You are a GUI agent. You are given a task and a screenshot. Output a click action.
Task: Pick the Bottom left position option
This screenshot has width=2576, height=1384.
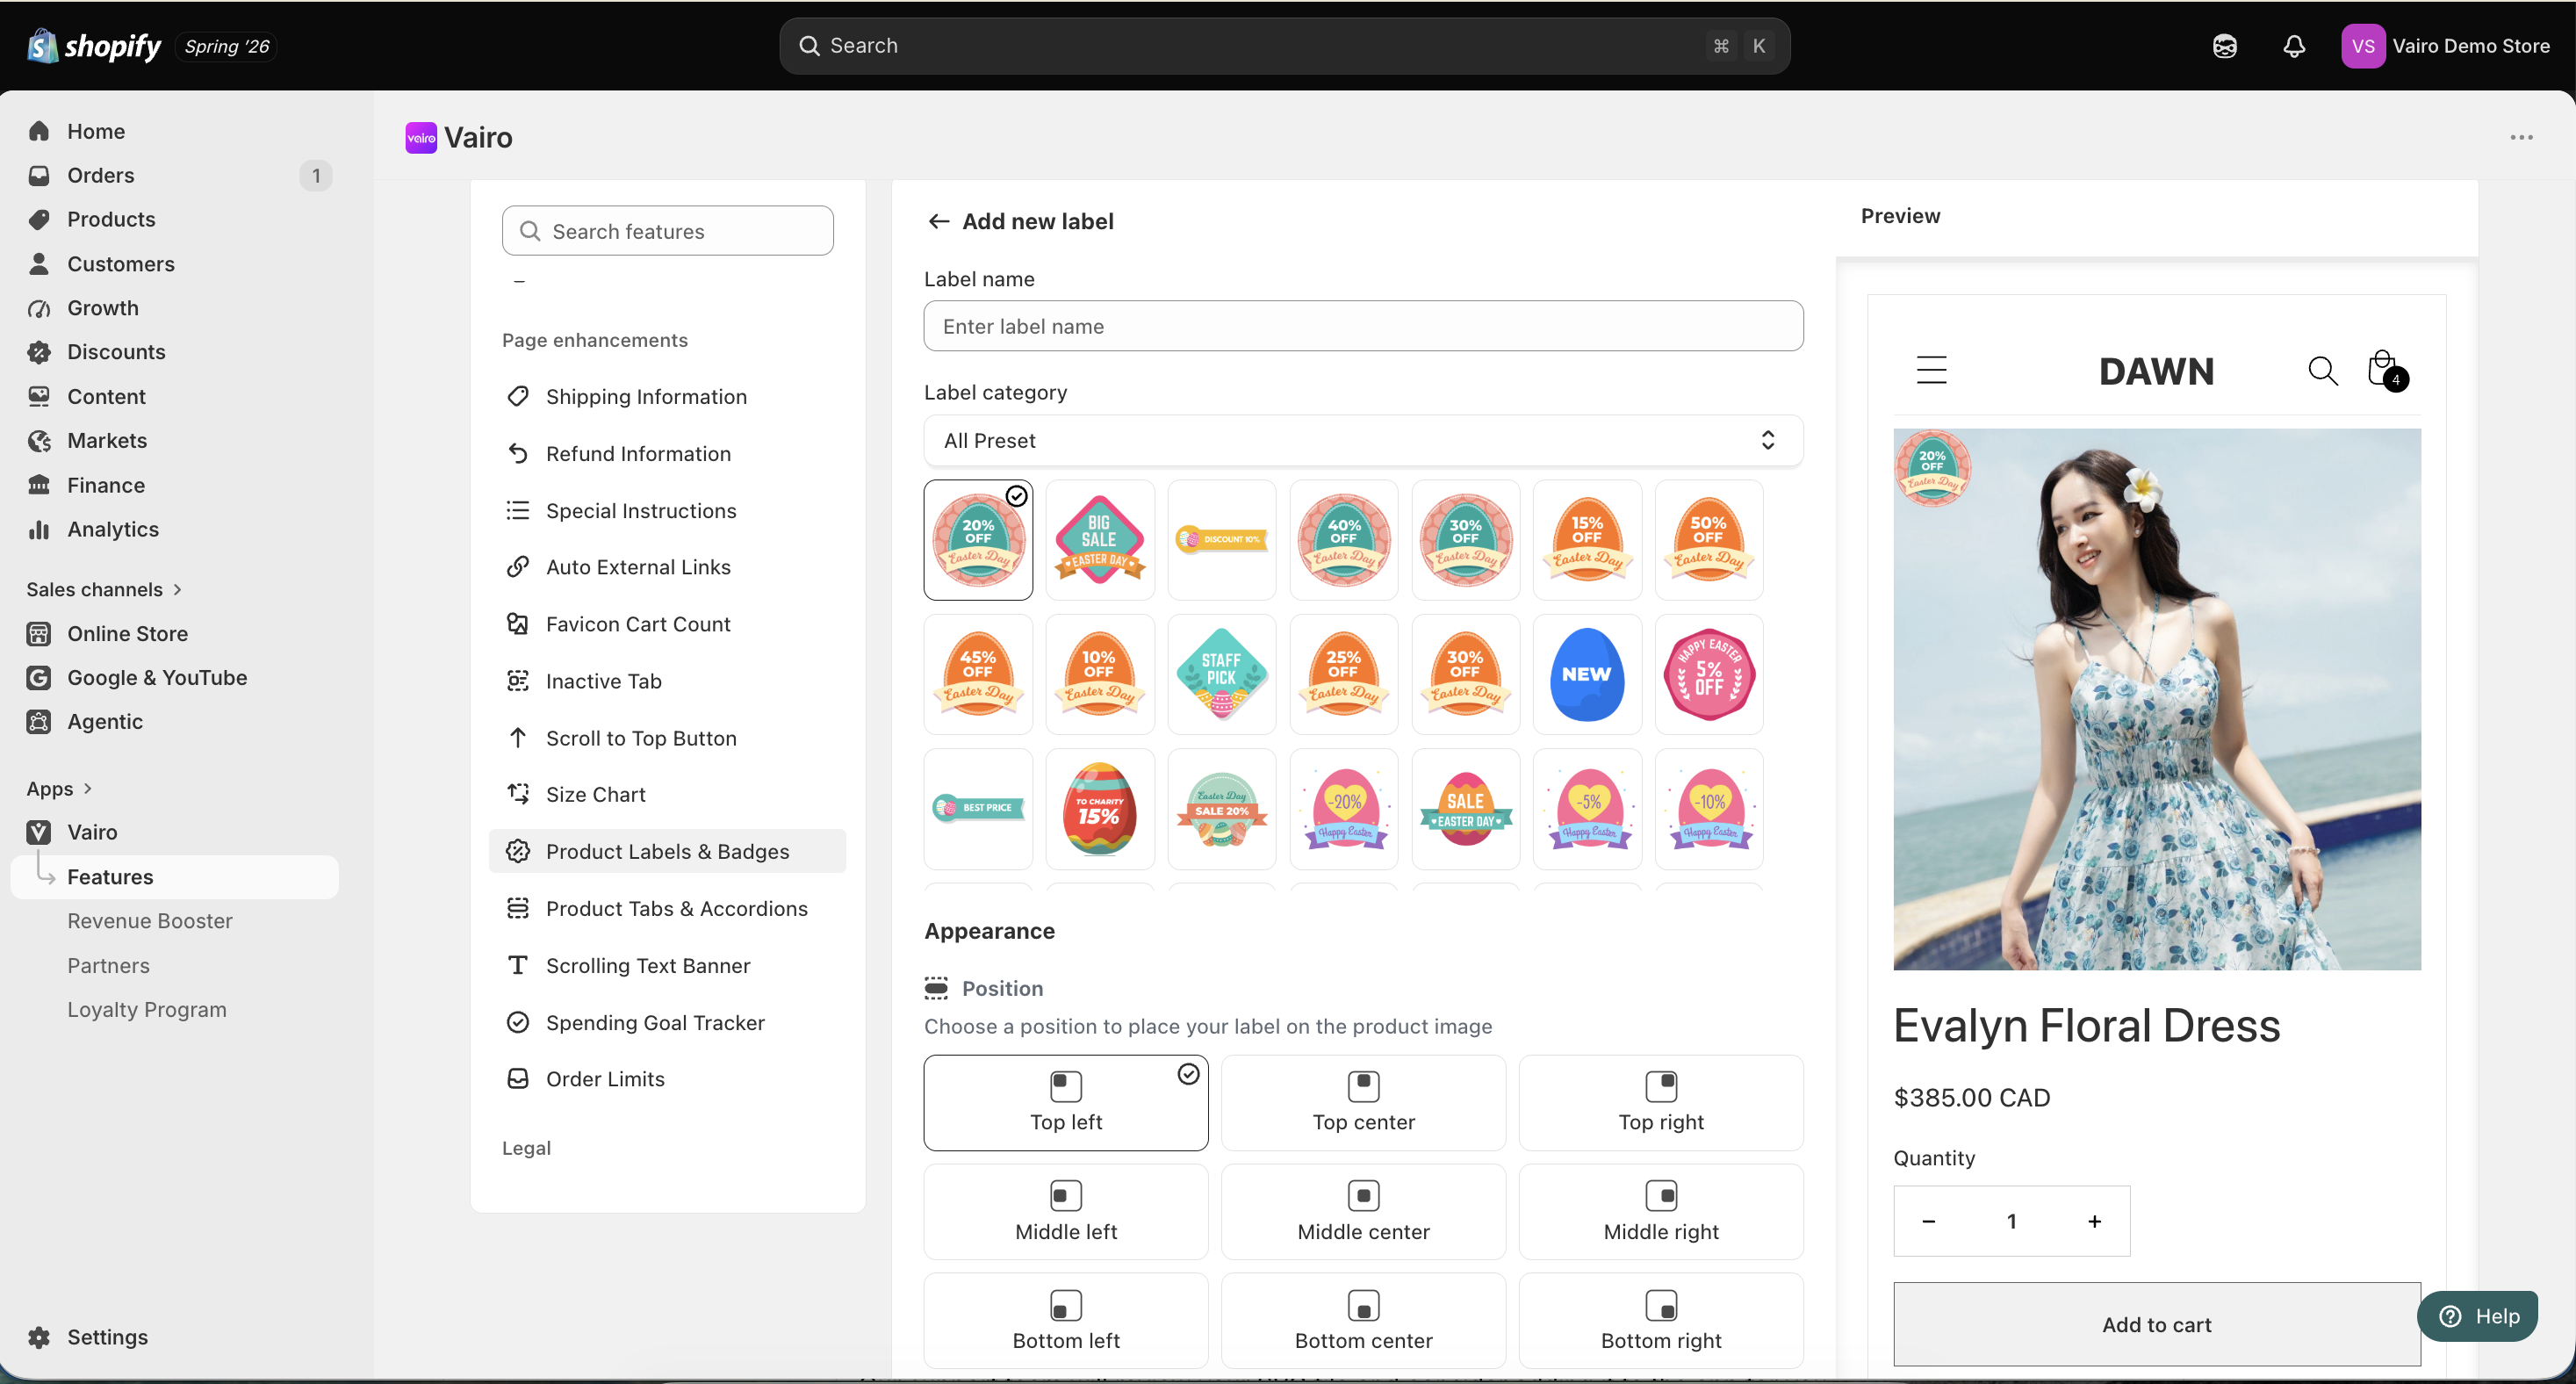click(1066, 1320)
